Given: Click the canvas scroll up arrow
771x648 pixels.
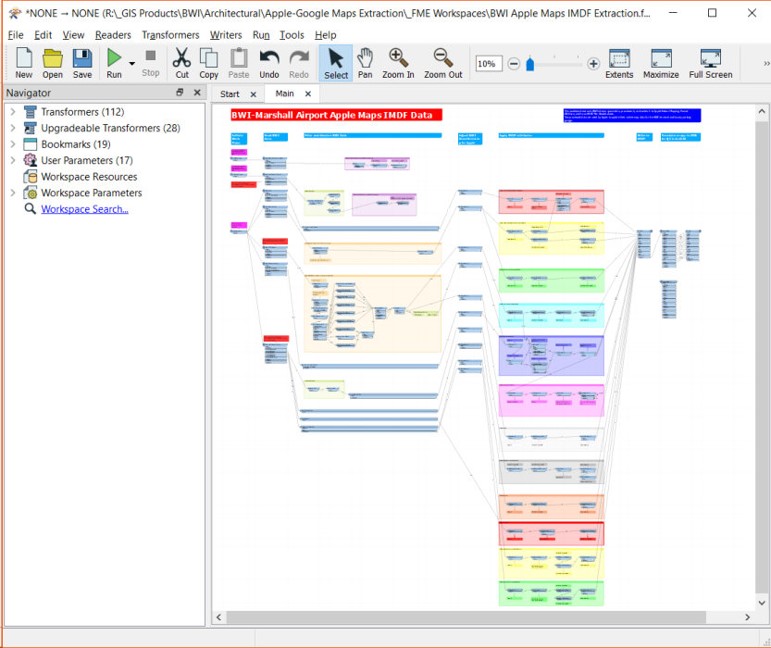Looking at the screenshot, I should [761, 112].
